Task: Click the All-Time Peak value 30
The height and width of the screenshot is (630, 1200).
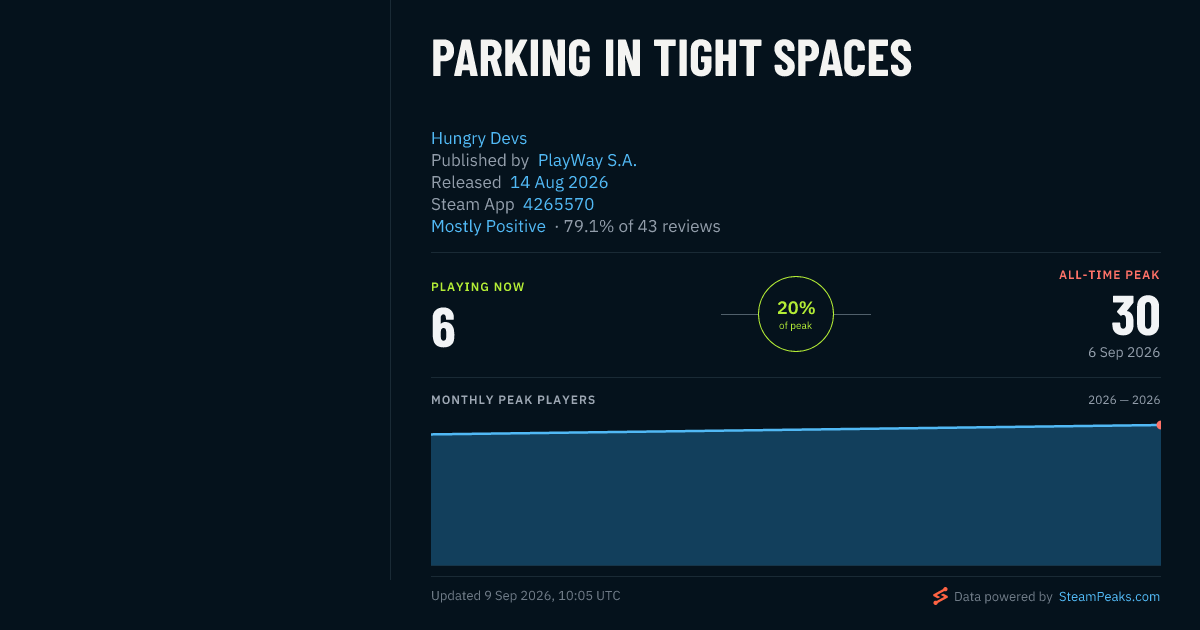Action: 1136,317
